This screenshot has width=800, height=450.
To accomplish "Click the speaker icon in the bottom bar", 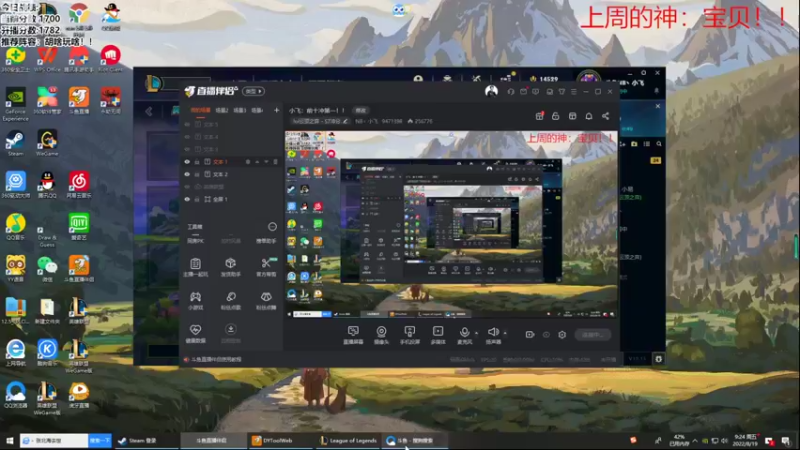I will (493, 333).
